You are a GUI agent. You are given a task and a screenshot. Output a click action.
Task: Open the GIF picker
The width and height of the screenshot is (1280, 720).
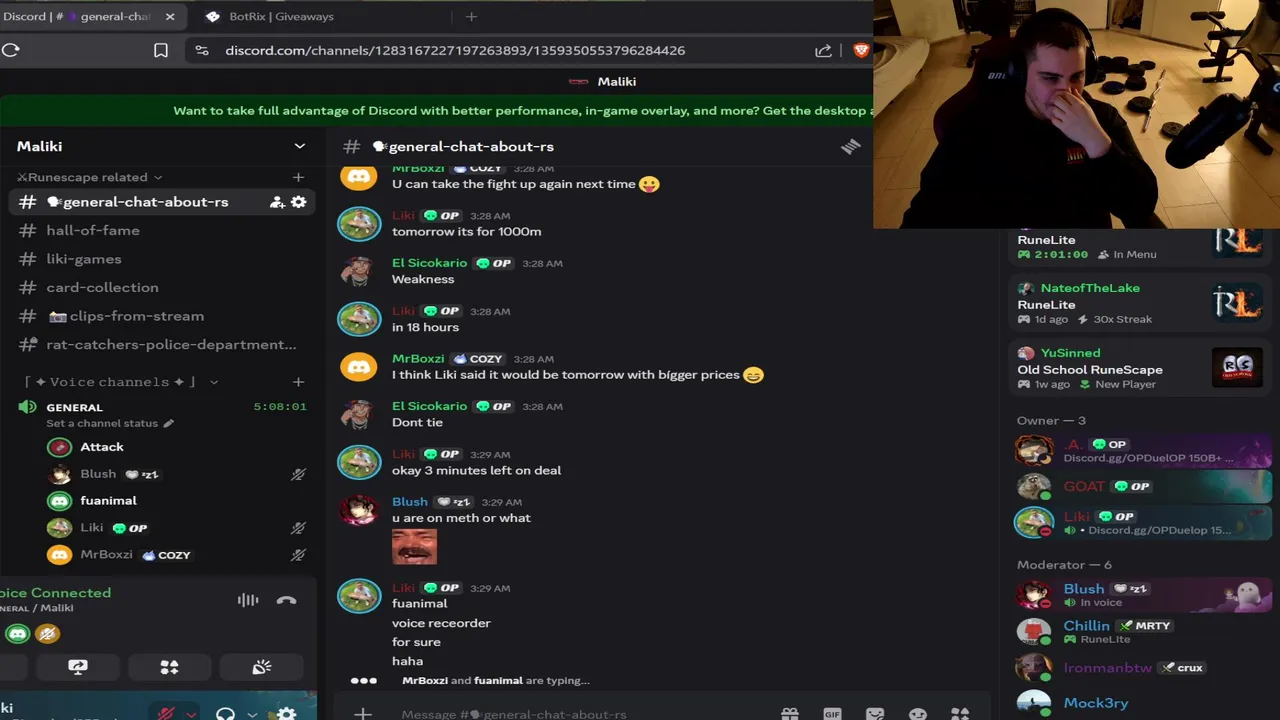tap(832, 714)
